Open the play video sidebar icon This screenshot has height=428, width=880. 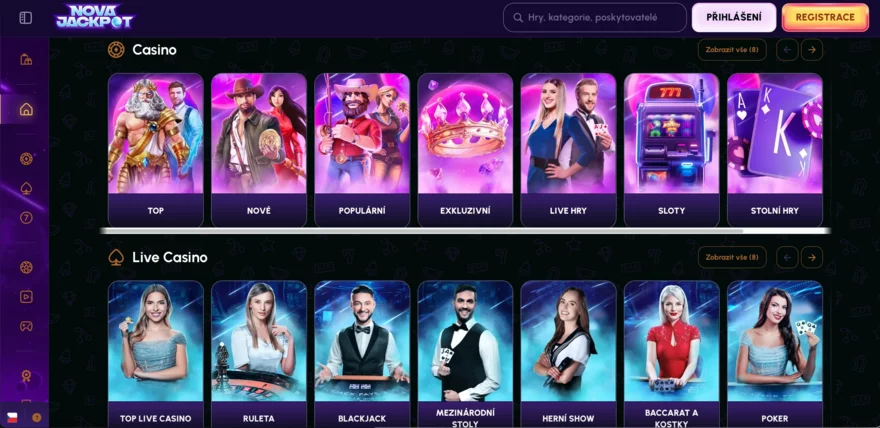(x=26, y=297)
